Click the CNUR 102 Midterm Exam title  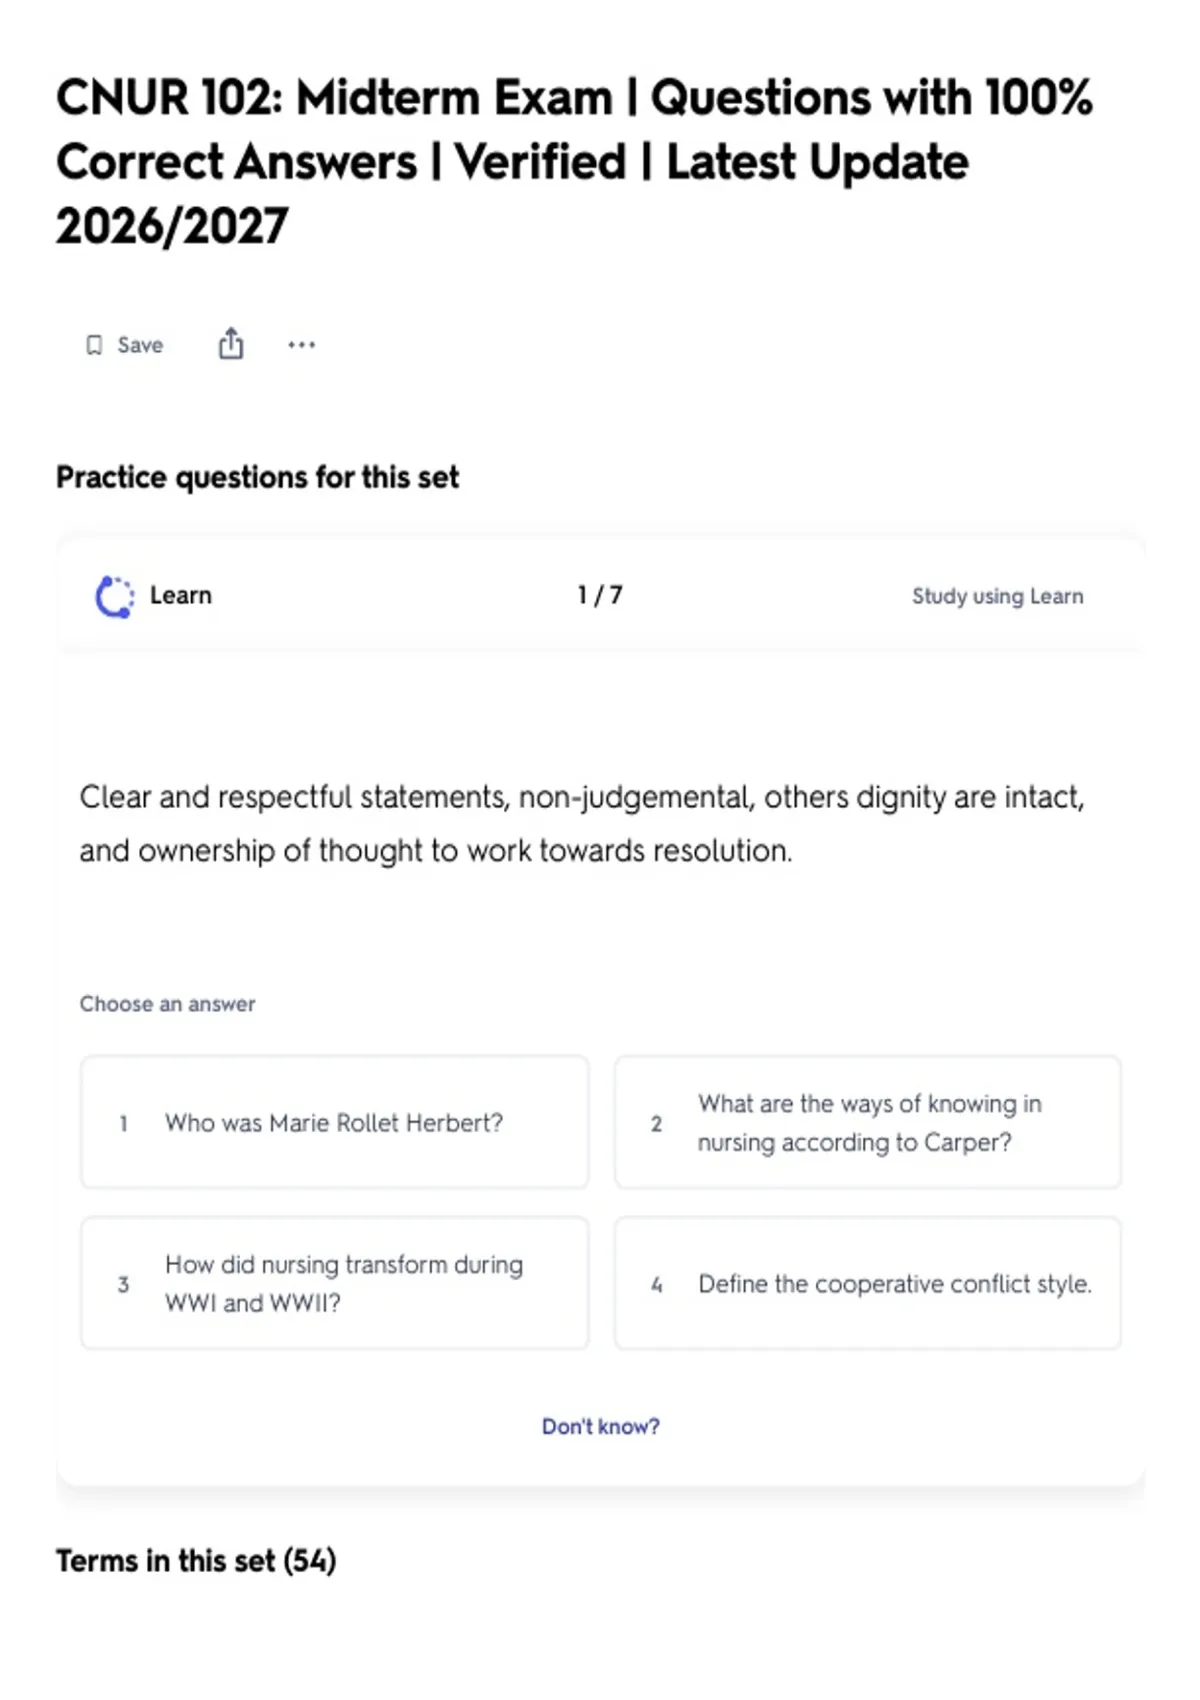574,162
